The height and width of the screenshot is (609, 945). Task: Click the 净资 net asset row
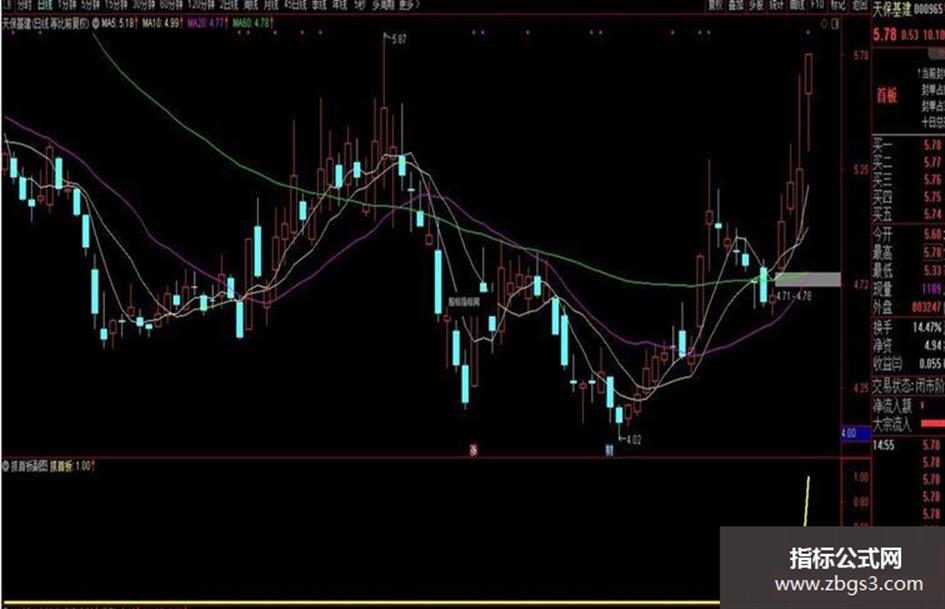[908, 346]
